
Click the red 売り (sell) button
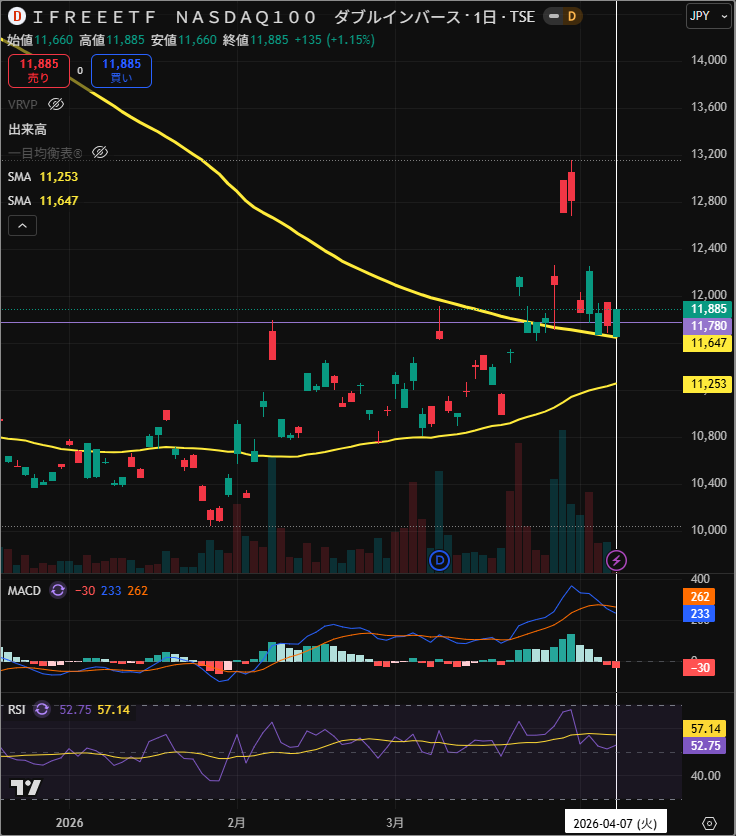point(38,70)
